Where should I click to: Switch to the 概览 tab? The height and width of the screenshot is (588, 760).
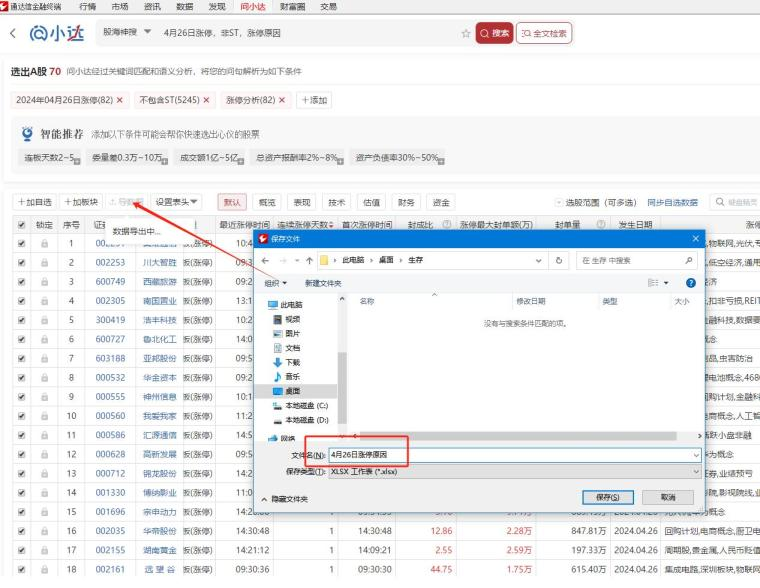tap(267, 203)
